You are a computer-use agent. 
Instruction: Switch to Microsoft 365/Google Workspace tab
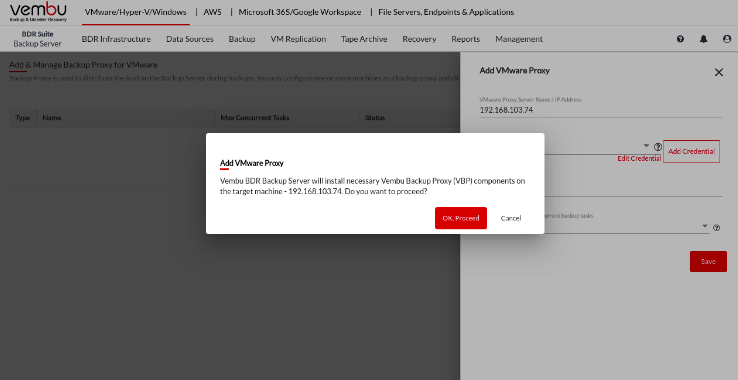pos(300,12)
